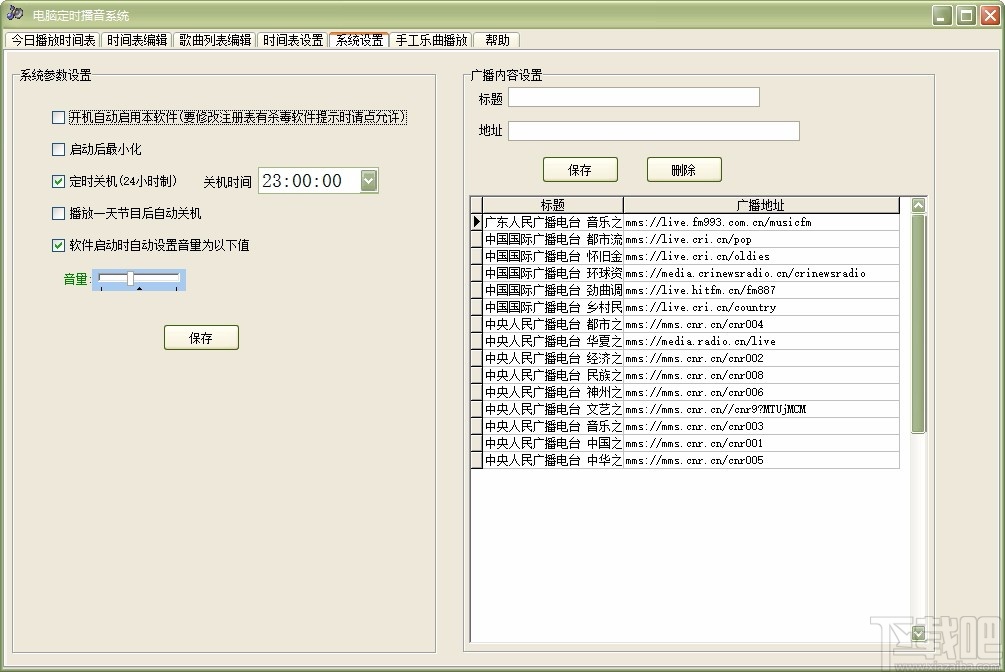Open the 时间表设置 tab
The height and width of the screenshot is (672, 1005).
tap(293, 40)
